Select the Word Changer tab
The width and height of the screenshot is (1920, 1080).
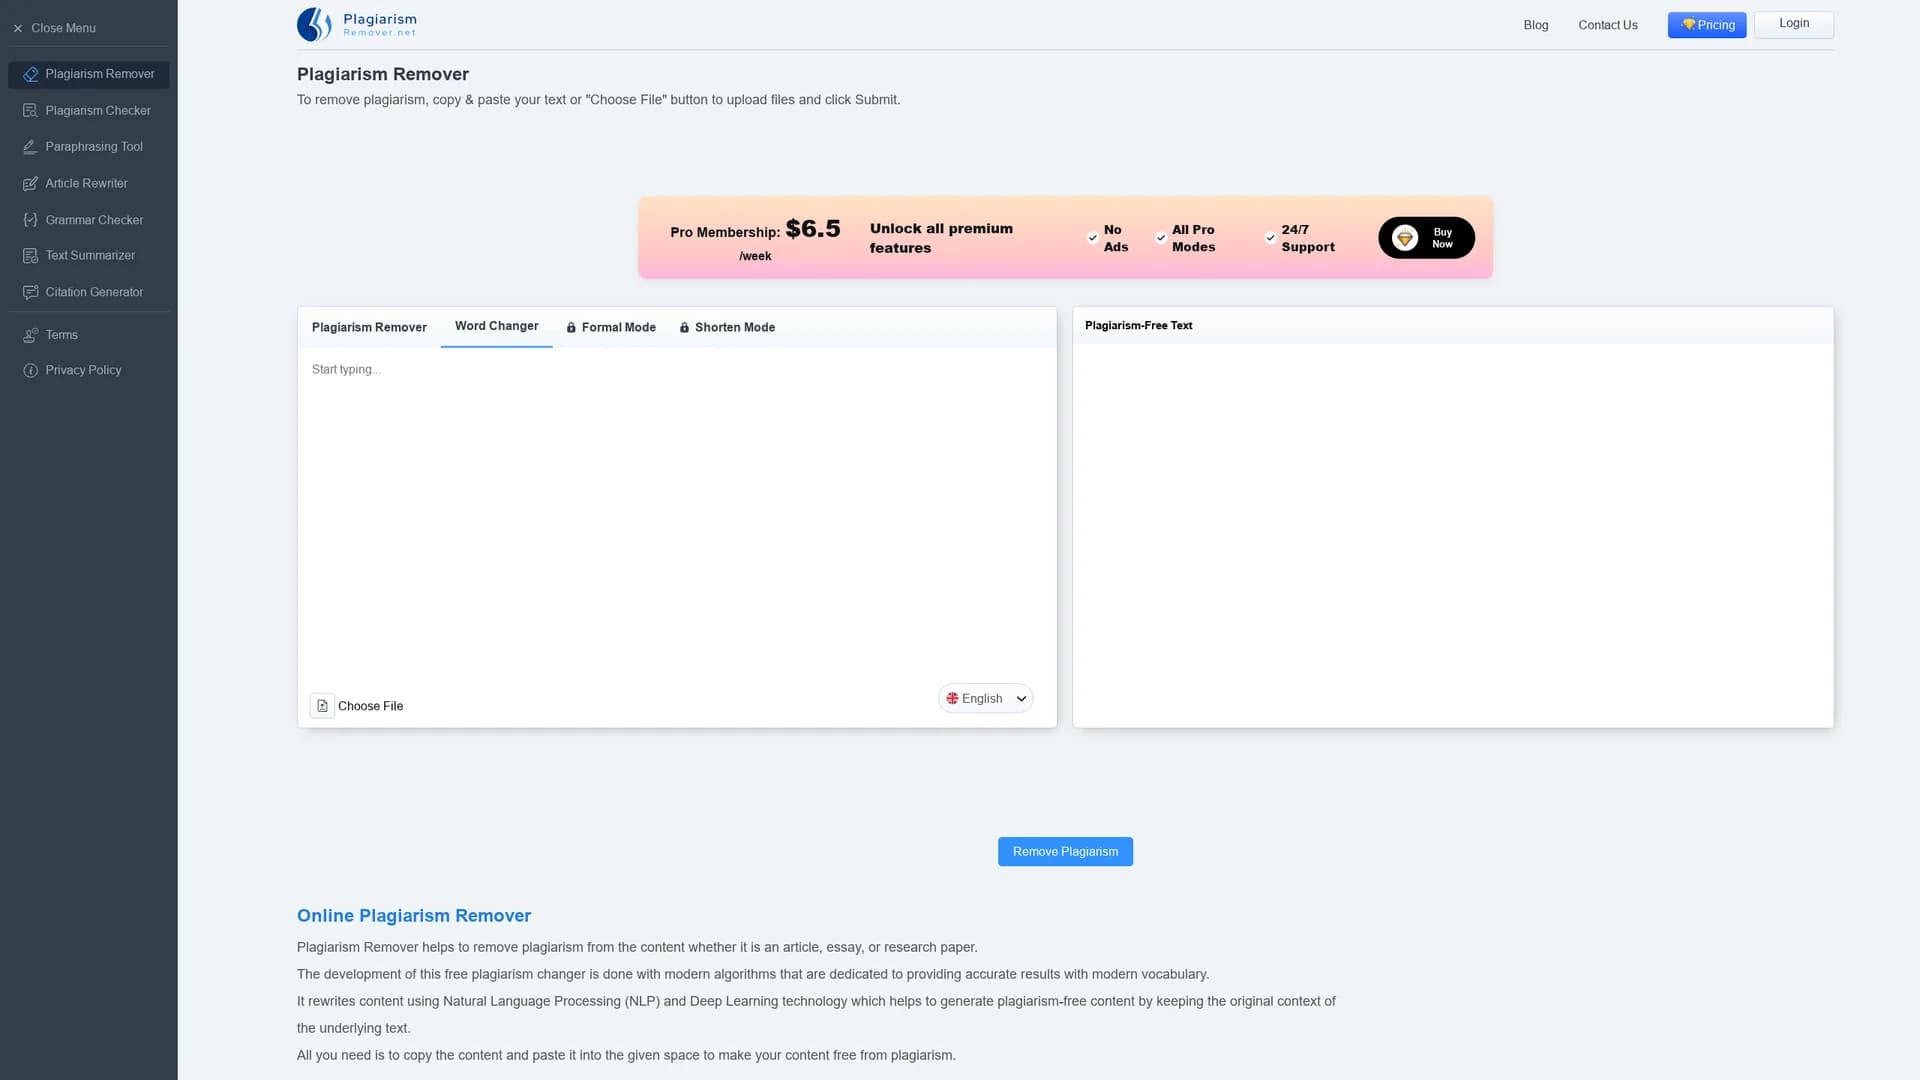pyautogui.click(x=496, y=327)
